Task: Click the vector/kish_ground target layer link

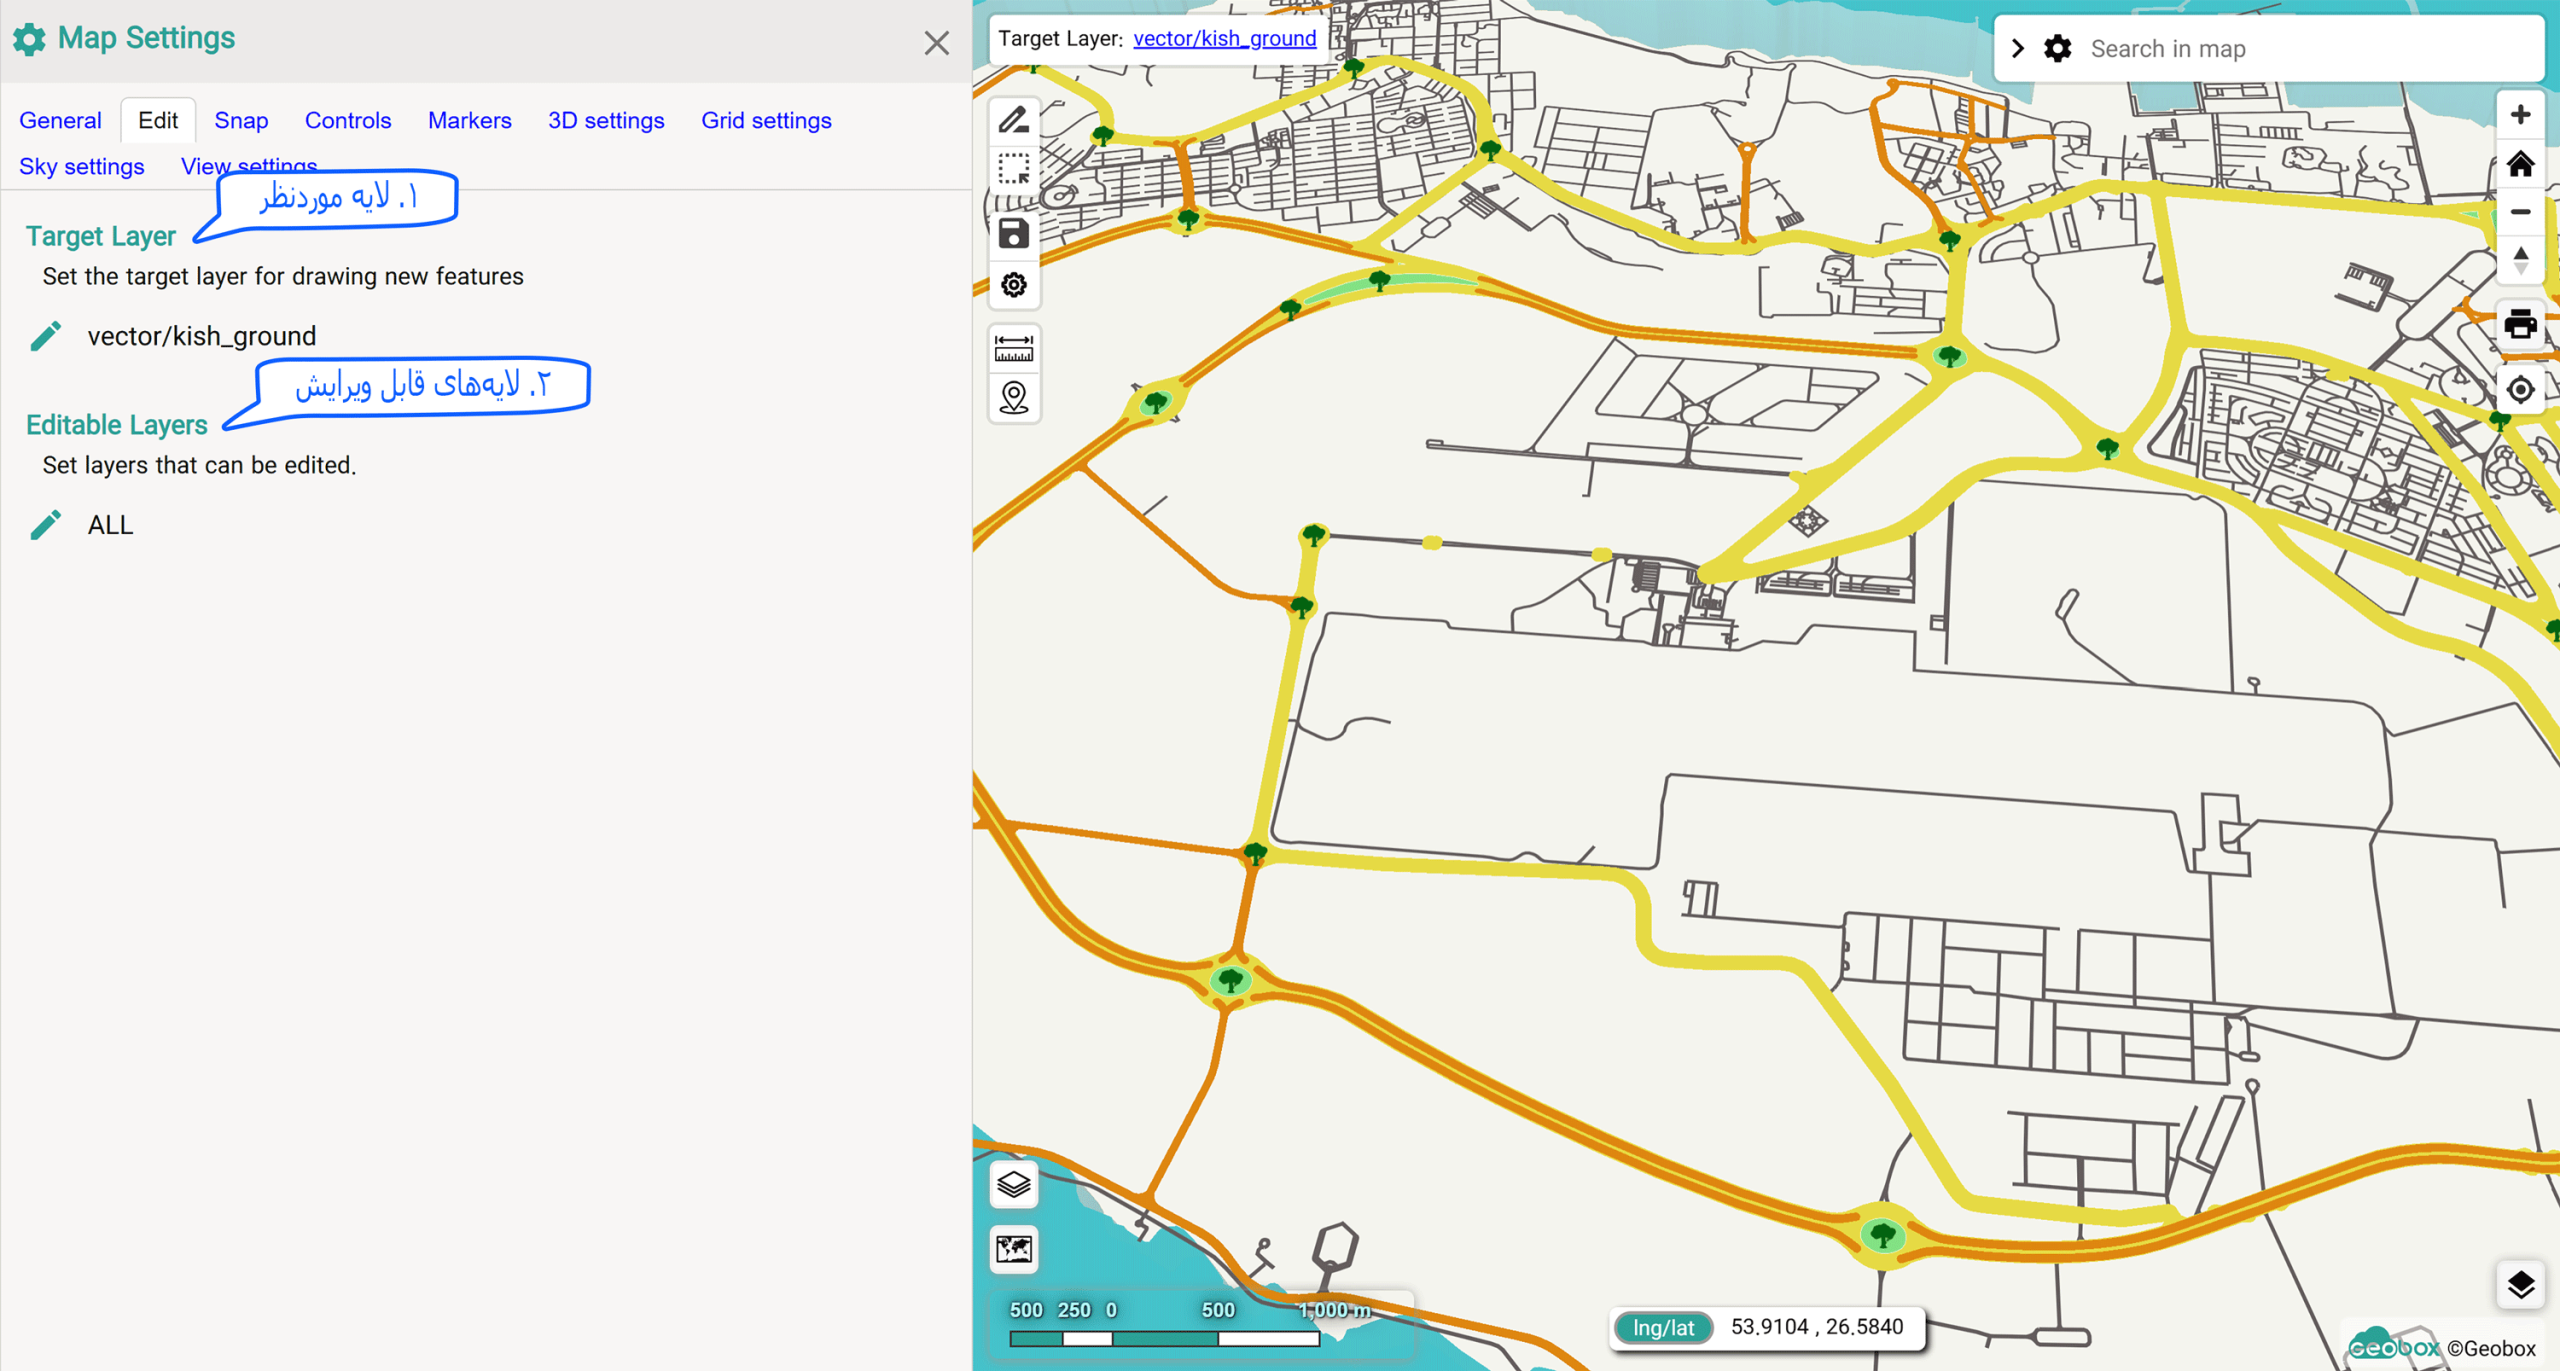Action: [x=1224, y=38]
